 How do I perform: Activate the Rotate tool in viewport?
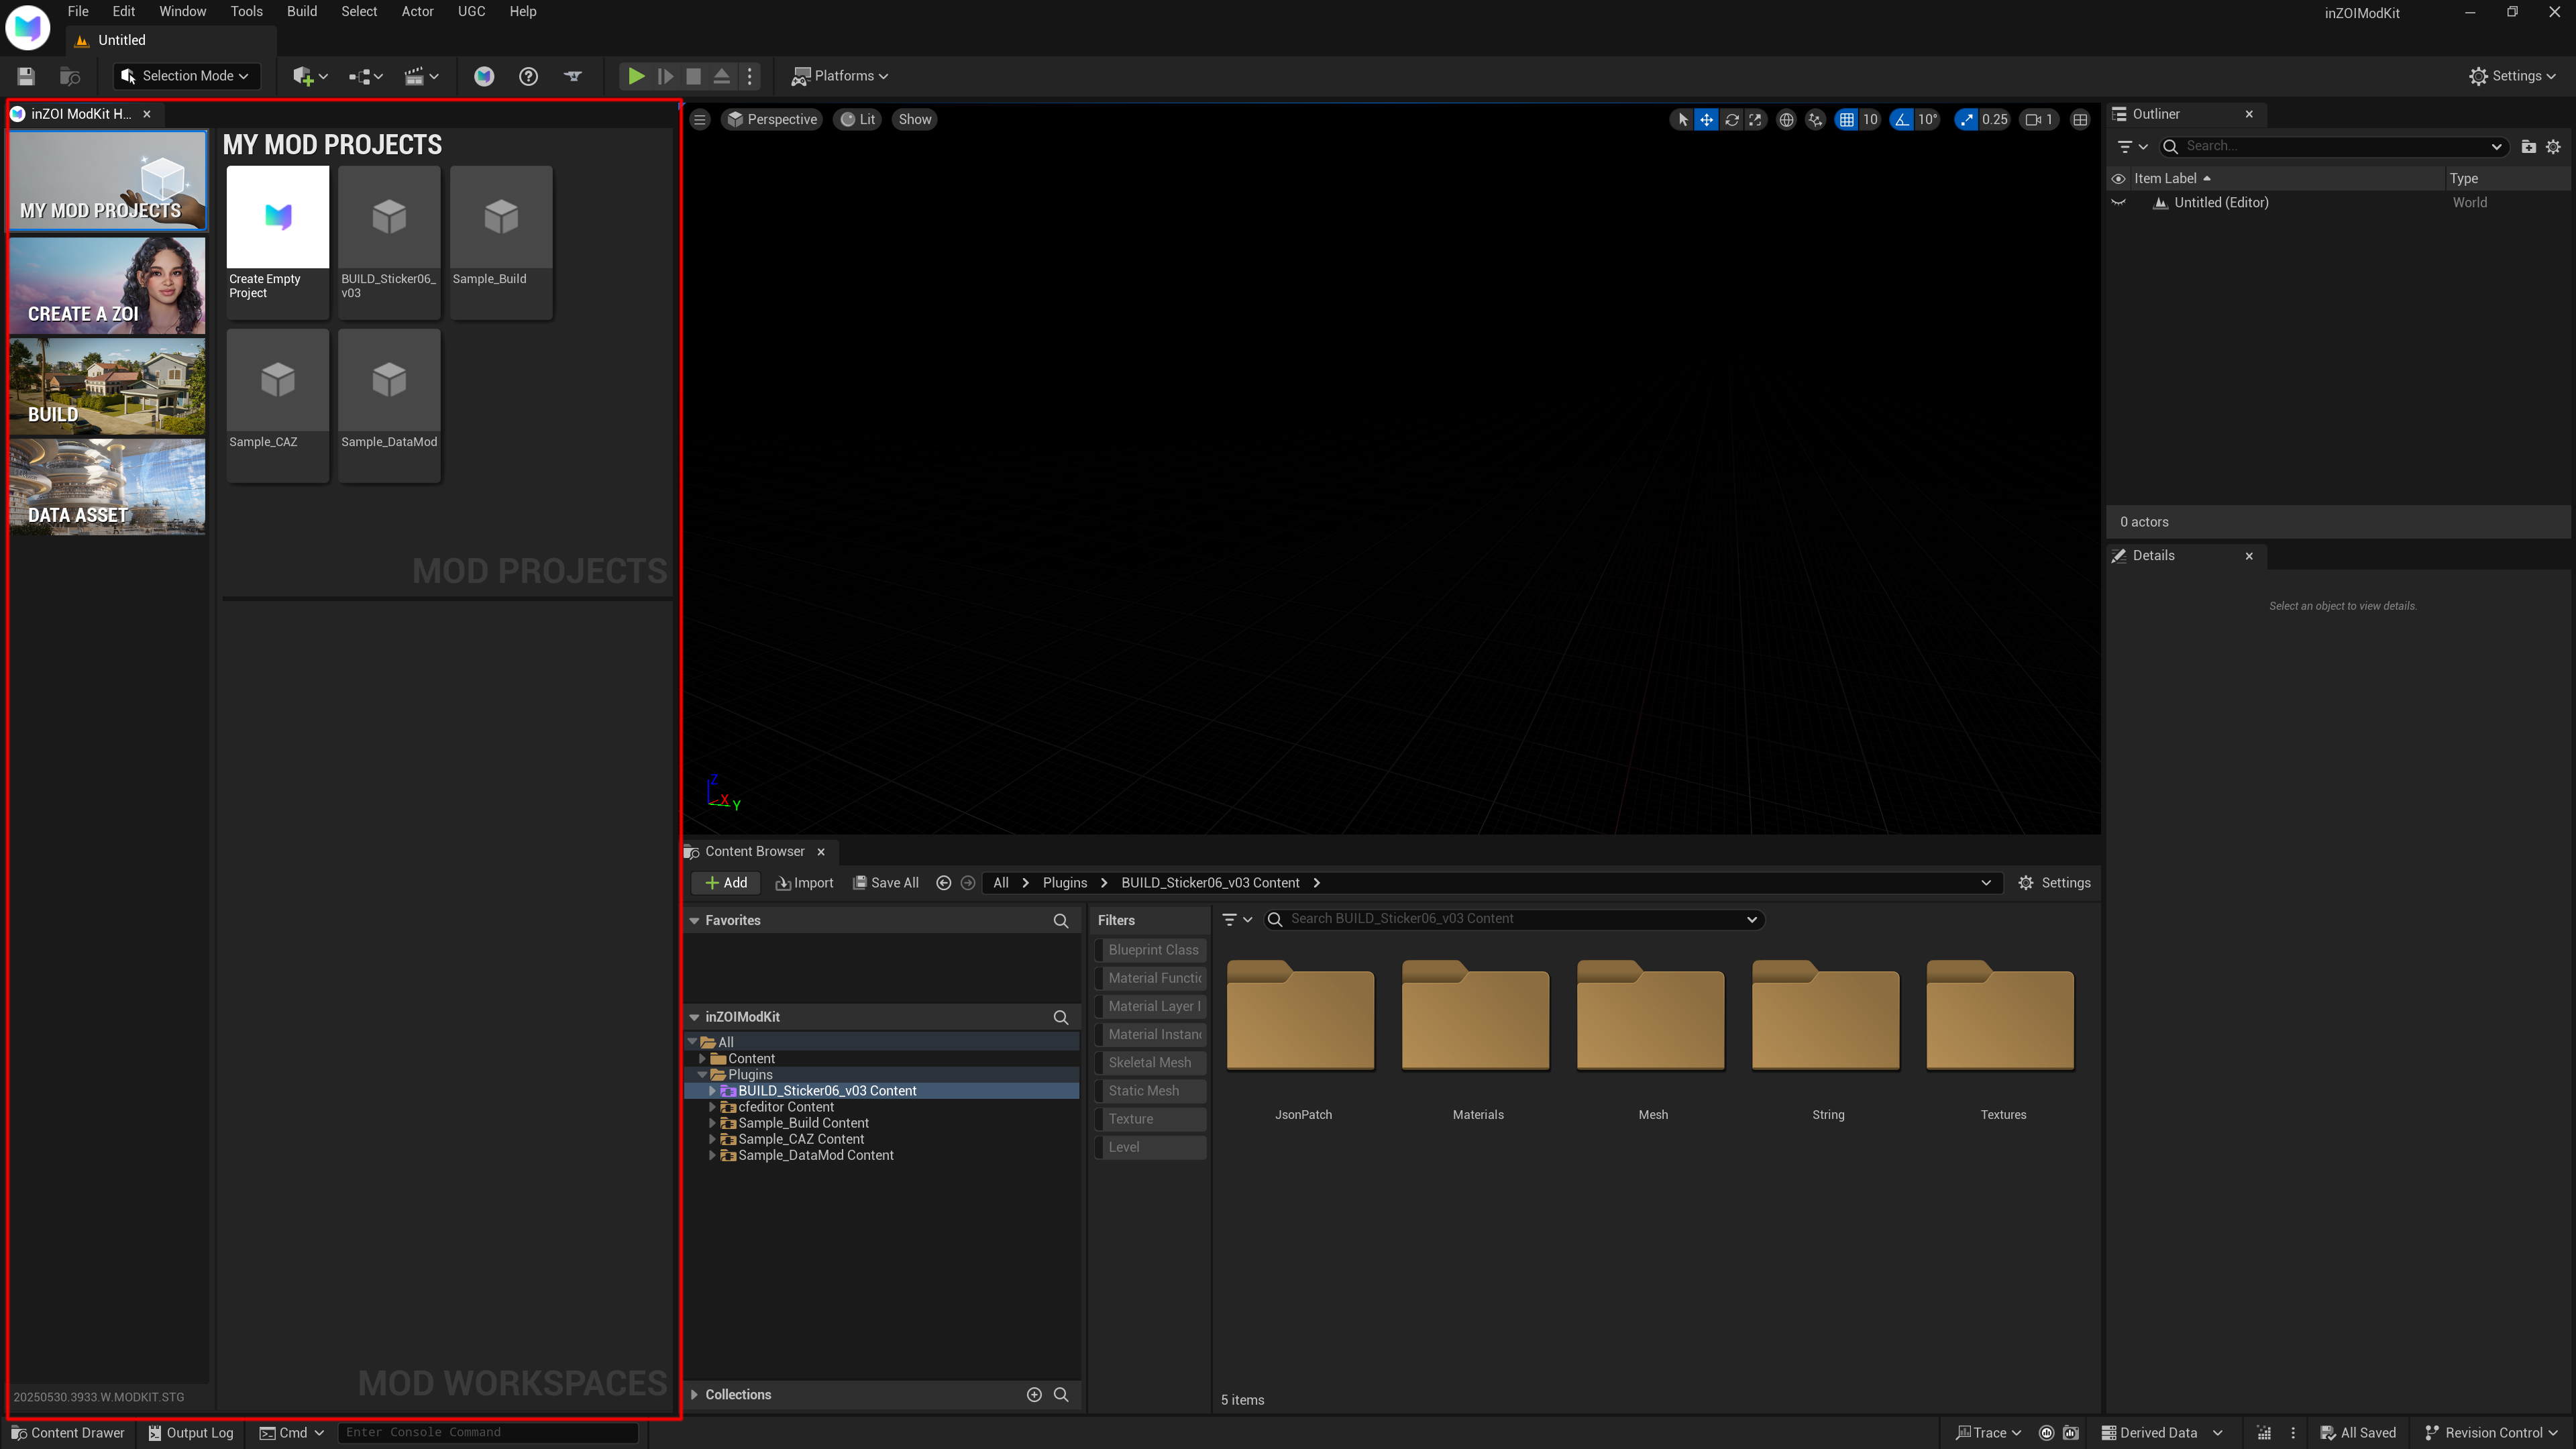pyautogui.click(x=1732, y=119)
